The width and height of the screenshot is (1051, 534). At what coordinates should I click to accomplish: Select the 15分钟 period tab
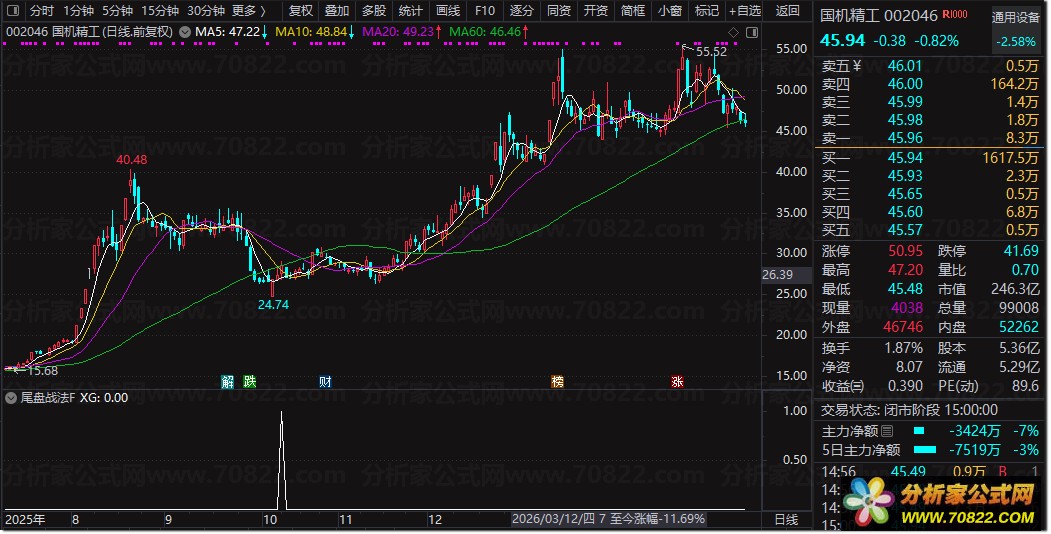pyautogui.click(x=160, y=11)
